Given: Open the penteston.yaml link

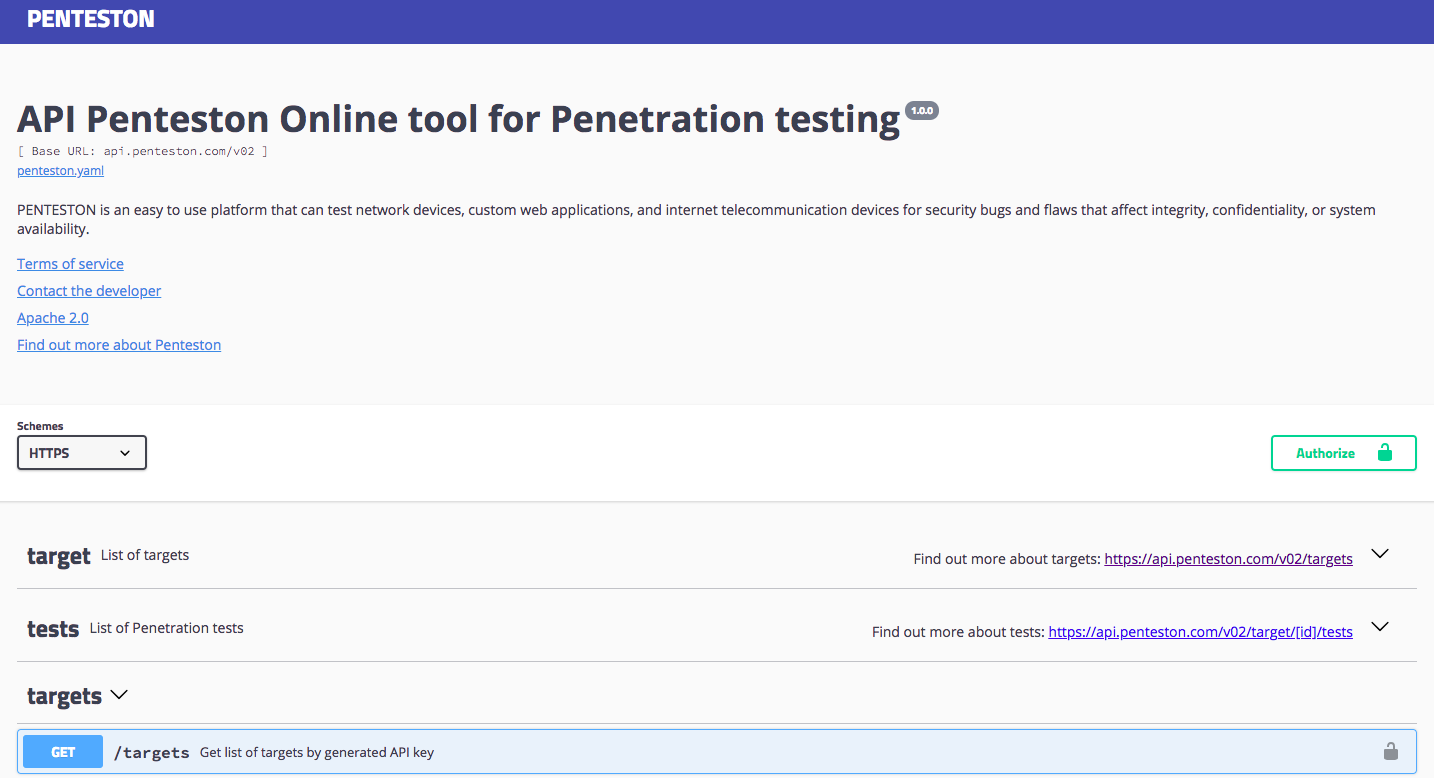Looking at the screenshot, I should [x=60, y=171].
